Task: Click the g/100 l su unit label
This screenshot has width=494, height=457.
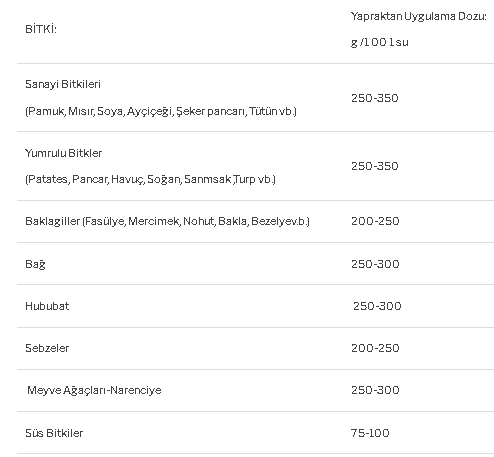Action: (380, 42)
